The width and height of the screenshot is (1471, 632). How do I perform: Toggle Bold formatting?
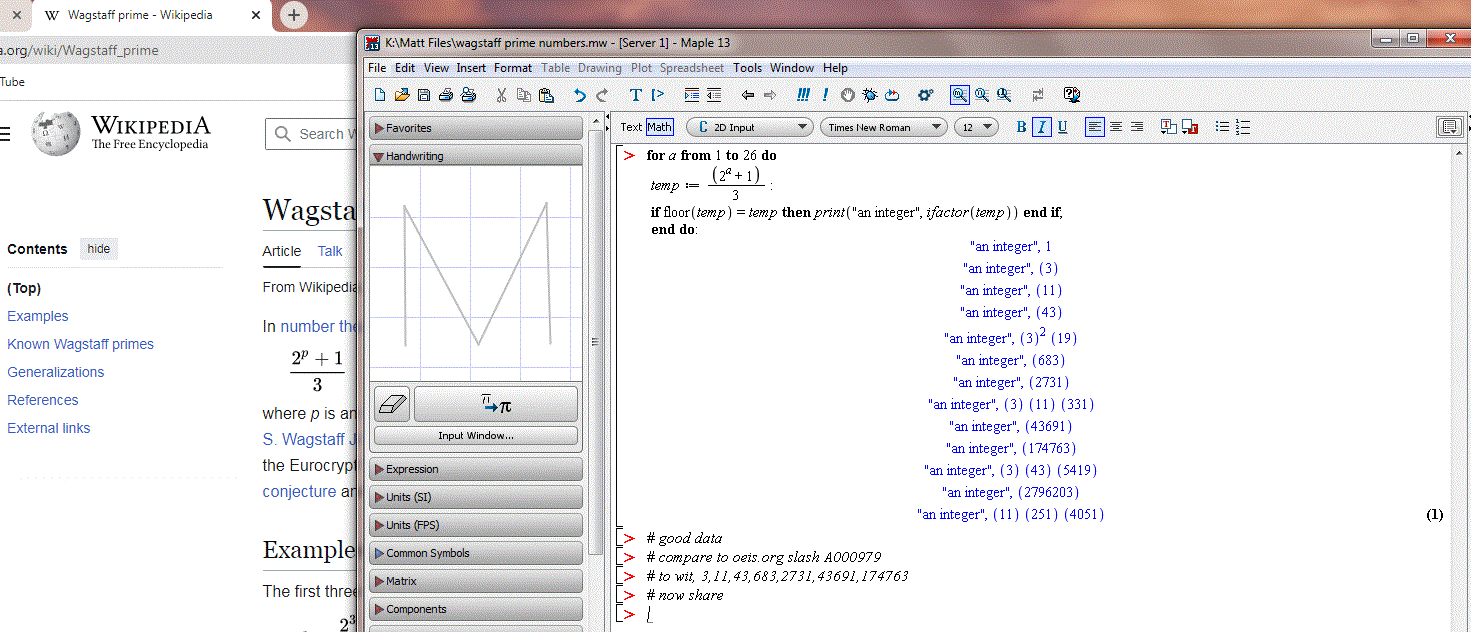click(x=1021, y=127)
